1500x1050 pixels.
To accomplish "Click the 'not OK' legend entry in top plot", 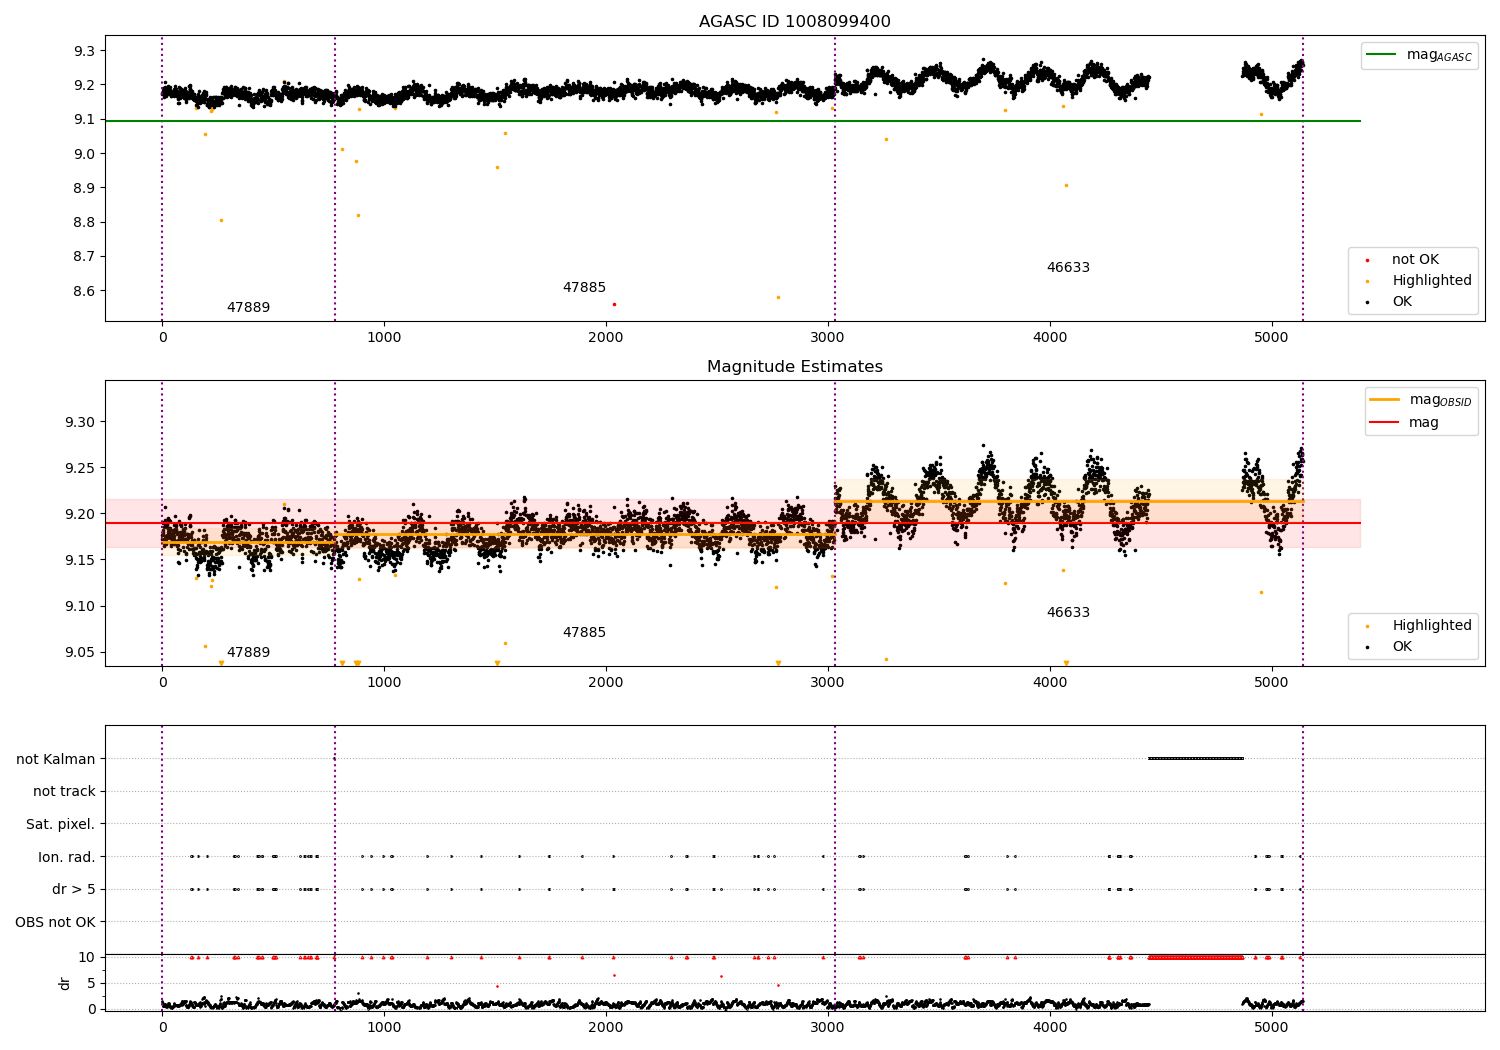I will tap(1403, 260).
